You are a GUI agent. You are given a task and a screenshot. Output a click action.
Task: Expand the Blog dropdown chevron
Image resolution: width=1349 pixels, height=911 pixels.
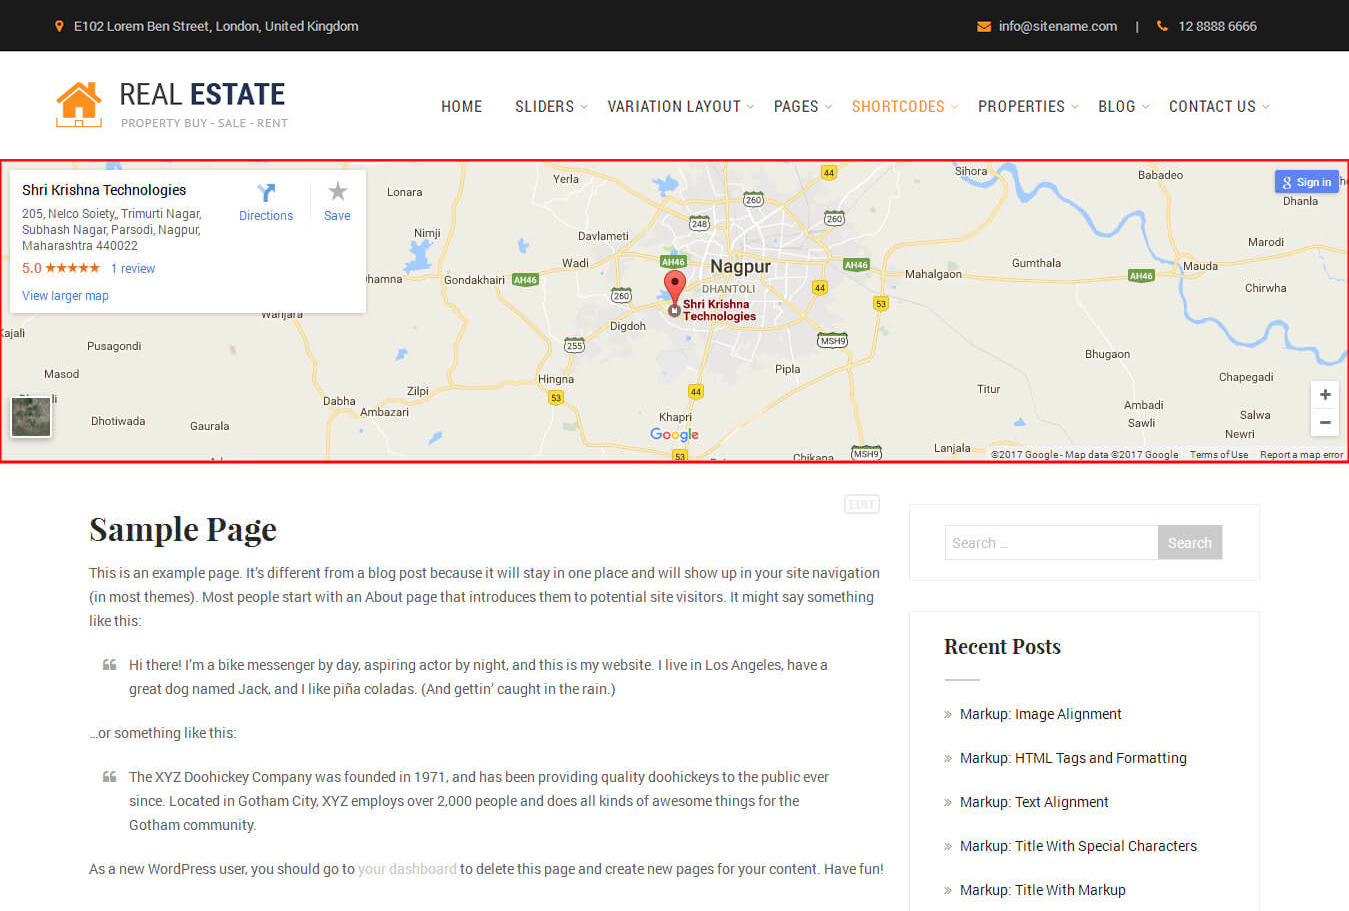pyautogui.click(x=1145, y=107)
